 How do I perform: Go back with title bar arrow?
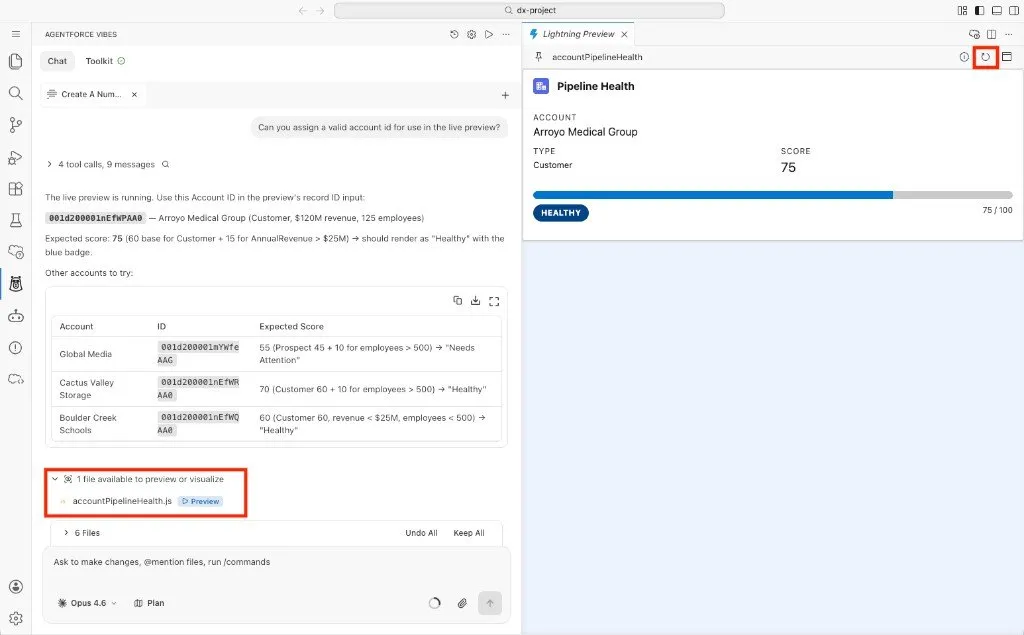pos(302,10)
